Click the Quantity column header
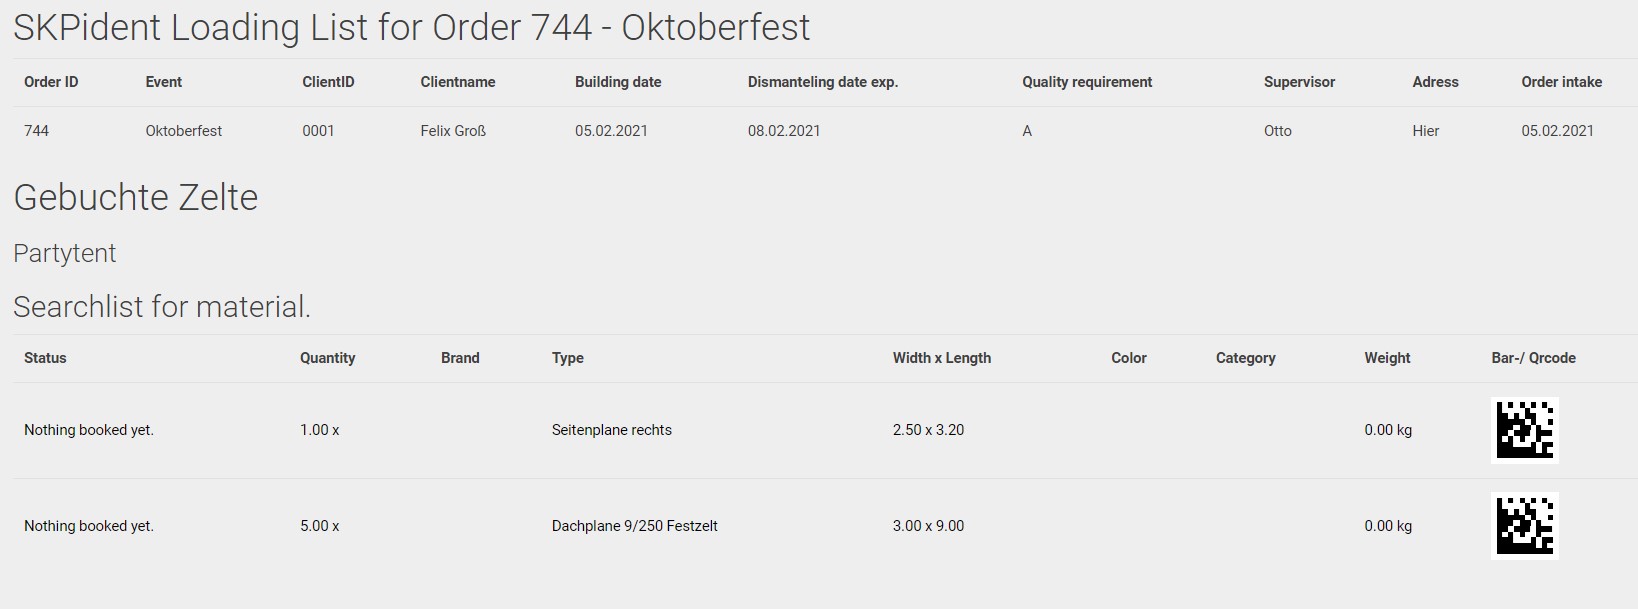The image size is (1638, 609). 327,358
